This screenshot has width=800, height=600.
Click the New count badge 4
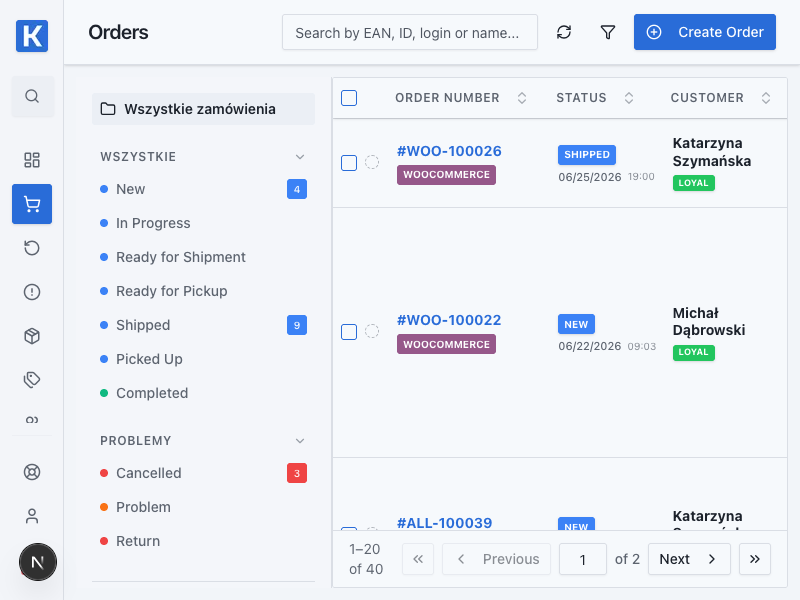click(x=297, y=189)
